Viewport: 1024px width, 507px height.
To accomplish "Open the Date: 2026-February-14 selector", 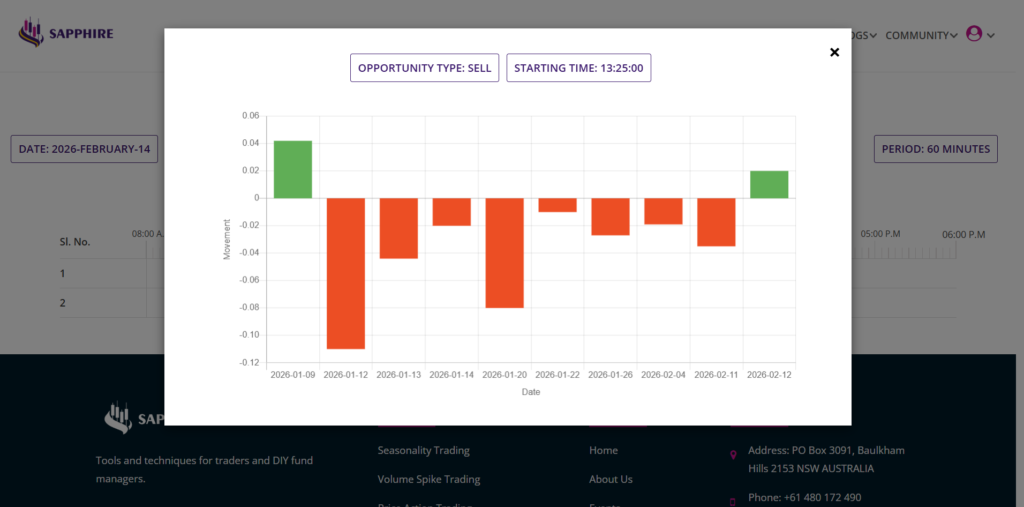I will (84, 149).
